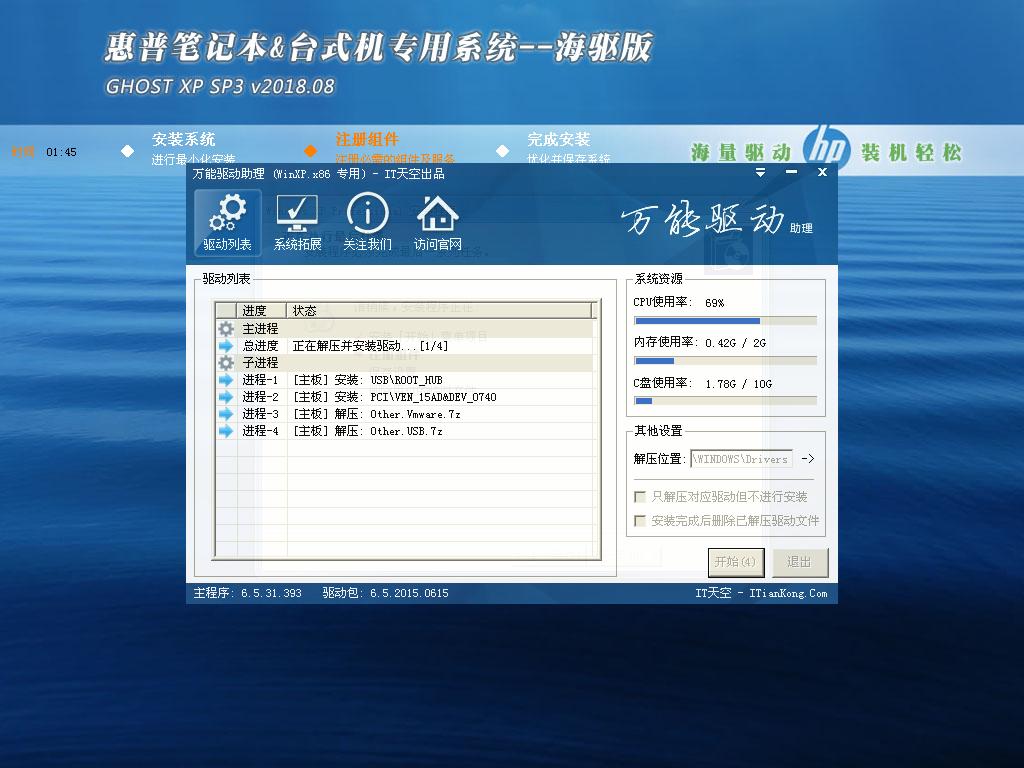Toggle 安装完成后删除已解压驱动文件 checkbox
The height and width of the screenshot is (768, 1024).
click(640, 521)
